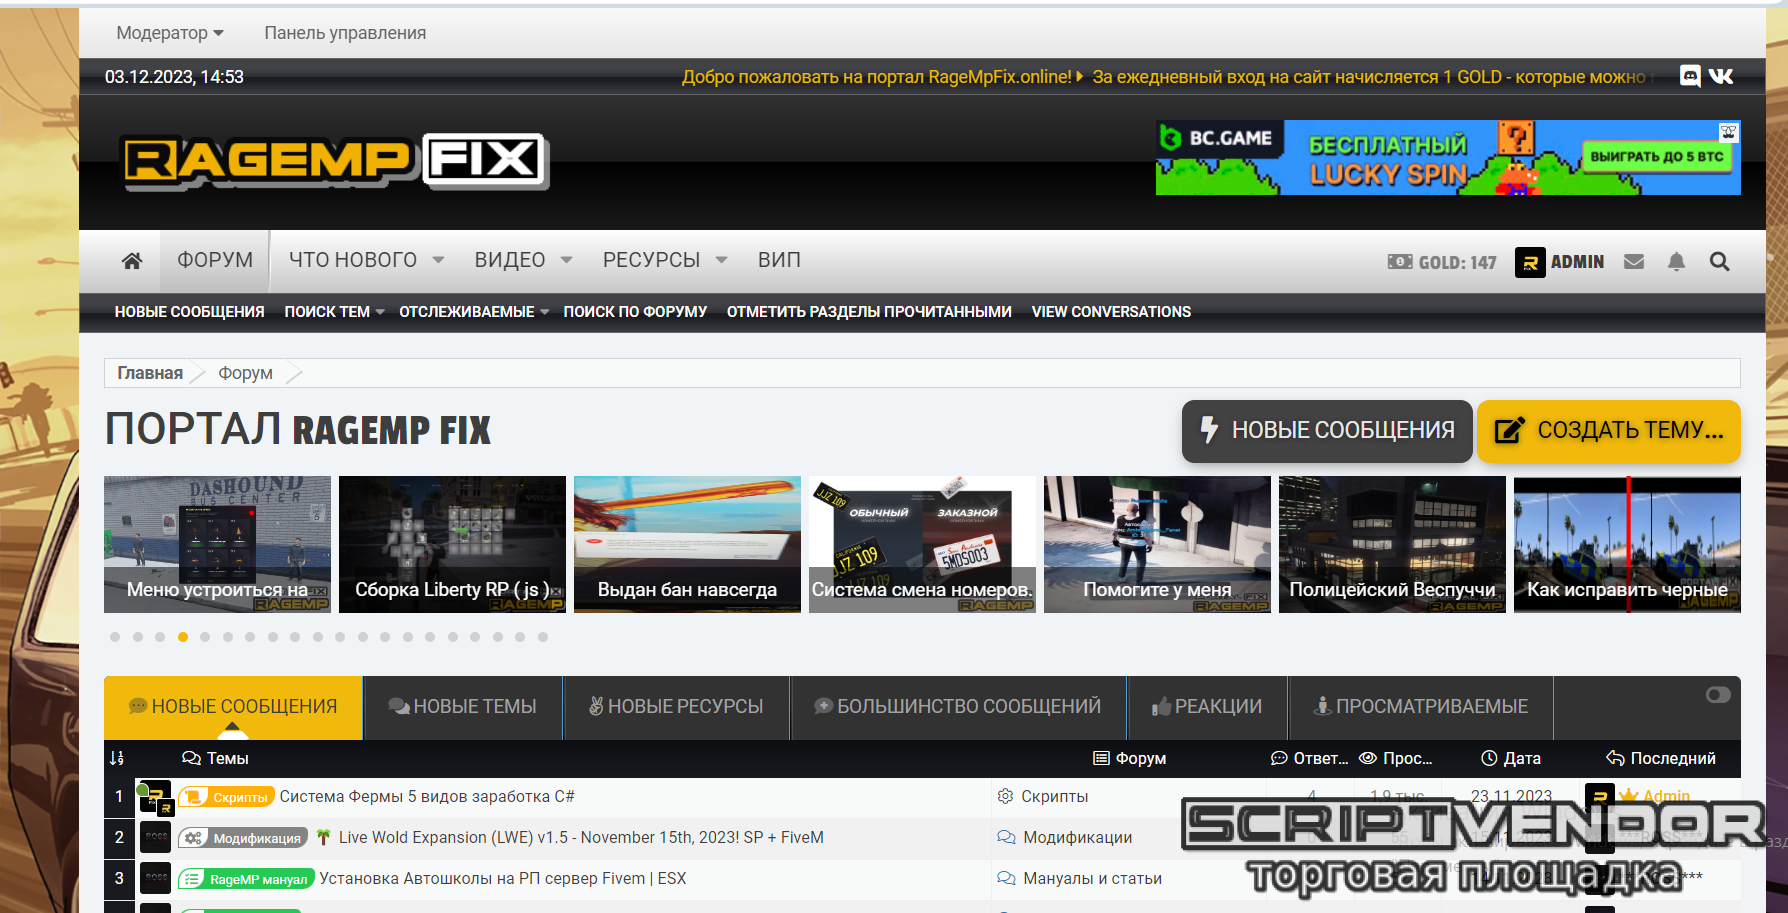Select the ПРОСМАТРИВАЕМЫЕ tab

point(1421,707)
